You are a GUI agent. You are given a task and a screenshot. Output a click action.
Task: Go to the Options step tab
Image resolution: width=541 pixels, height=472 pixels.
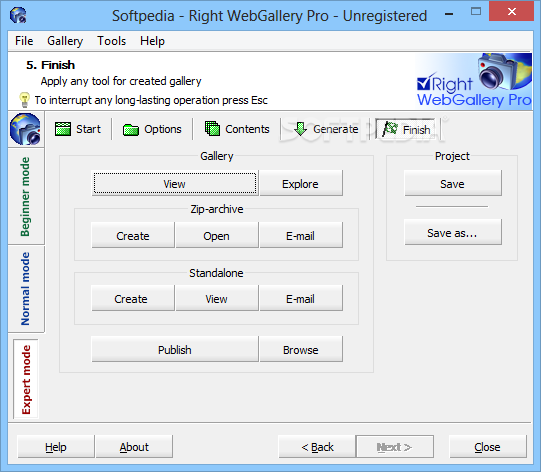point(152,129)
